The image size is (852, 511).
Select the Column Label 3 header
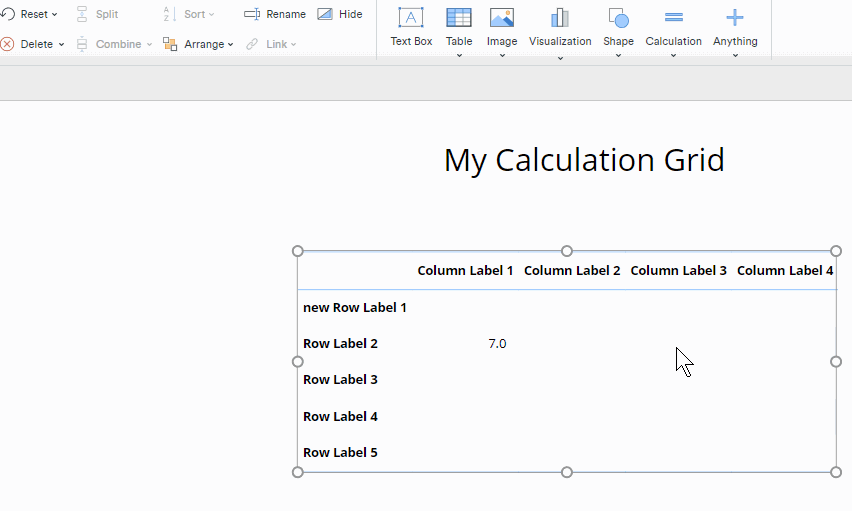click(x=678, y=271)
